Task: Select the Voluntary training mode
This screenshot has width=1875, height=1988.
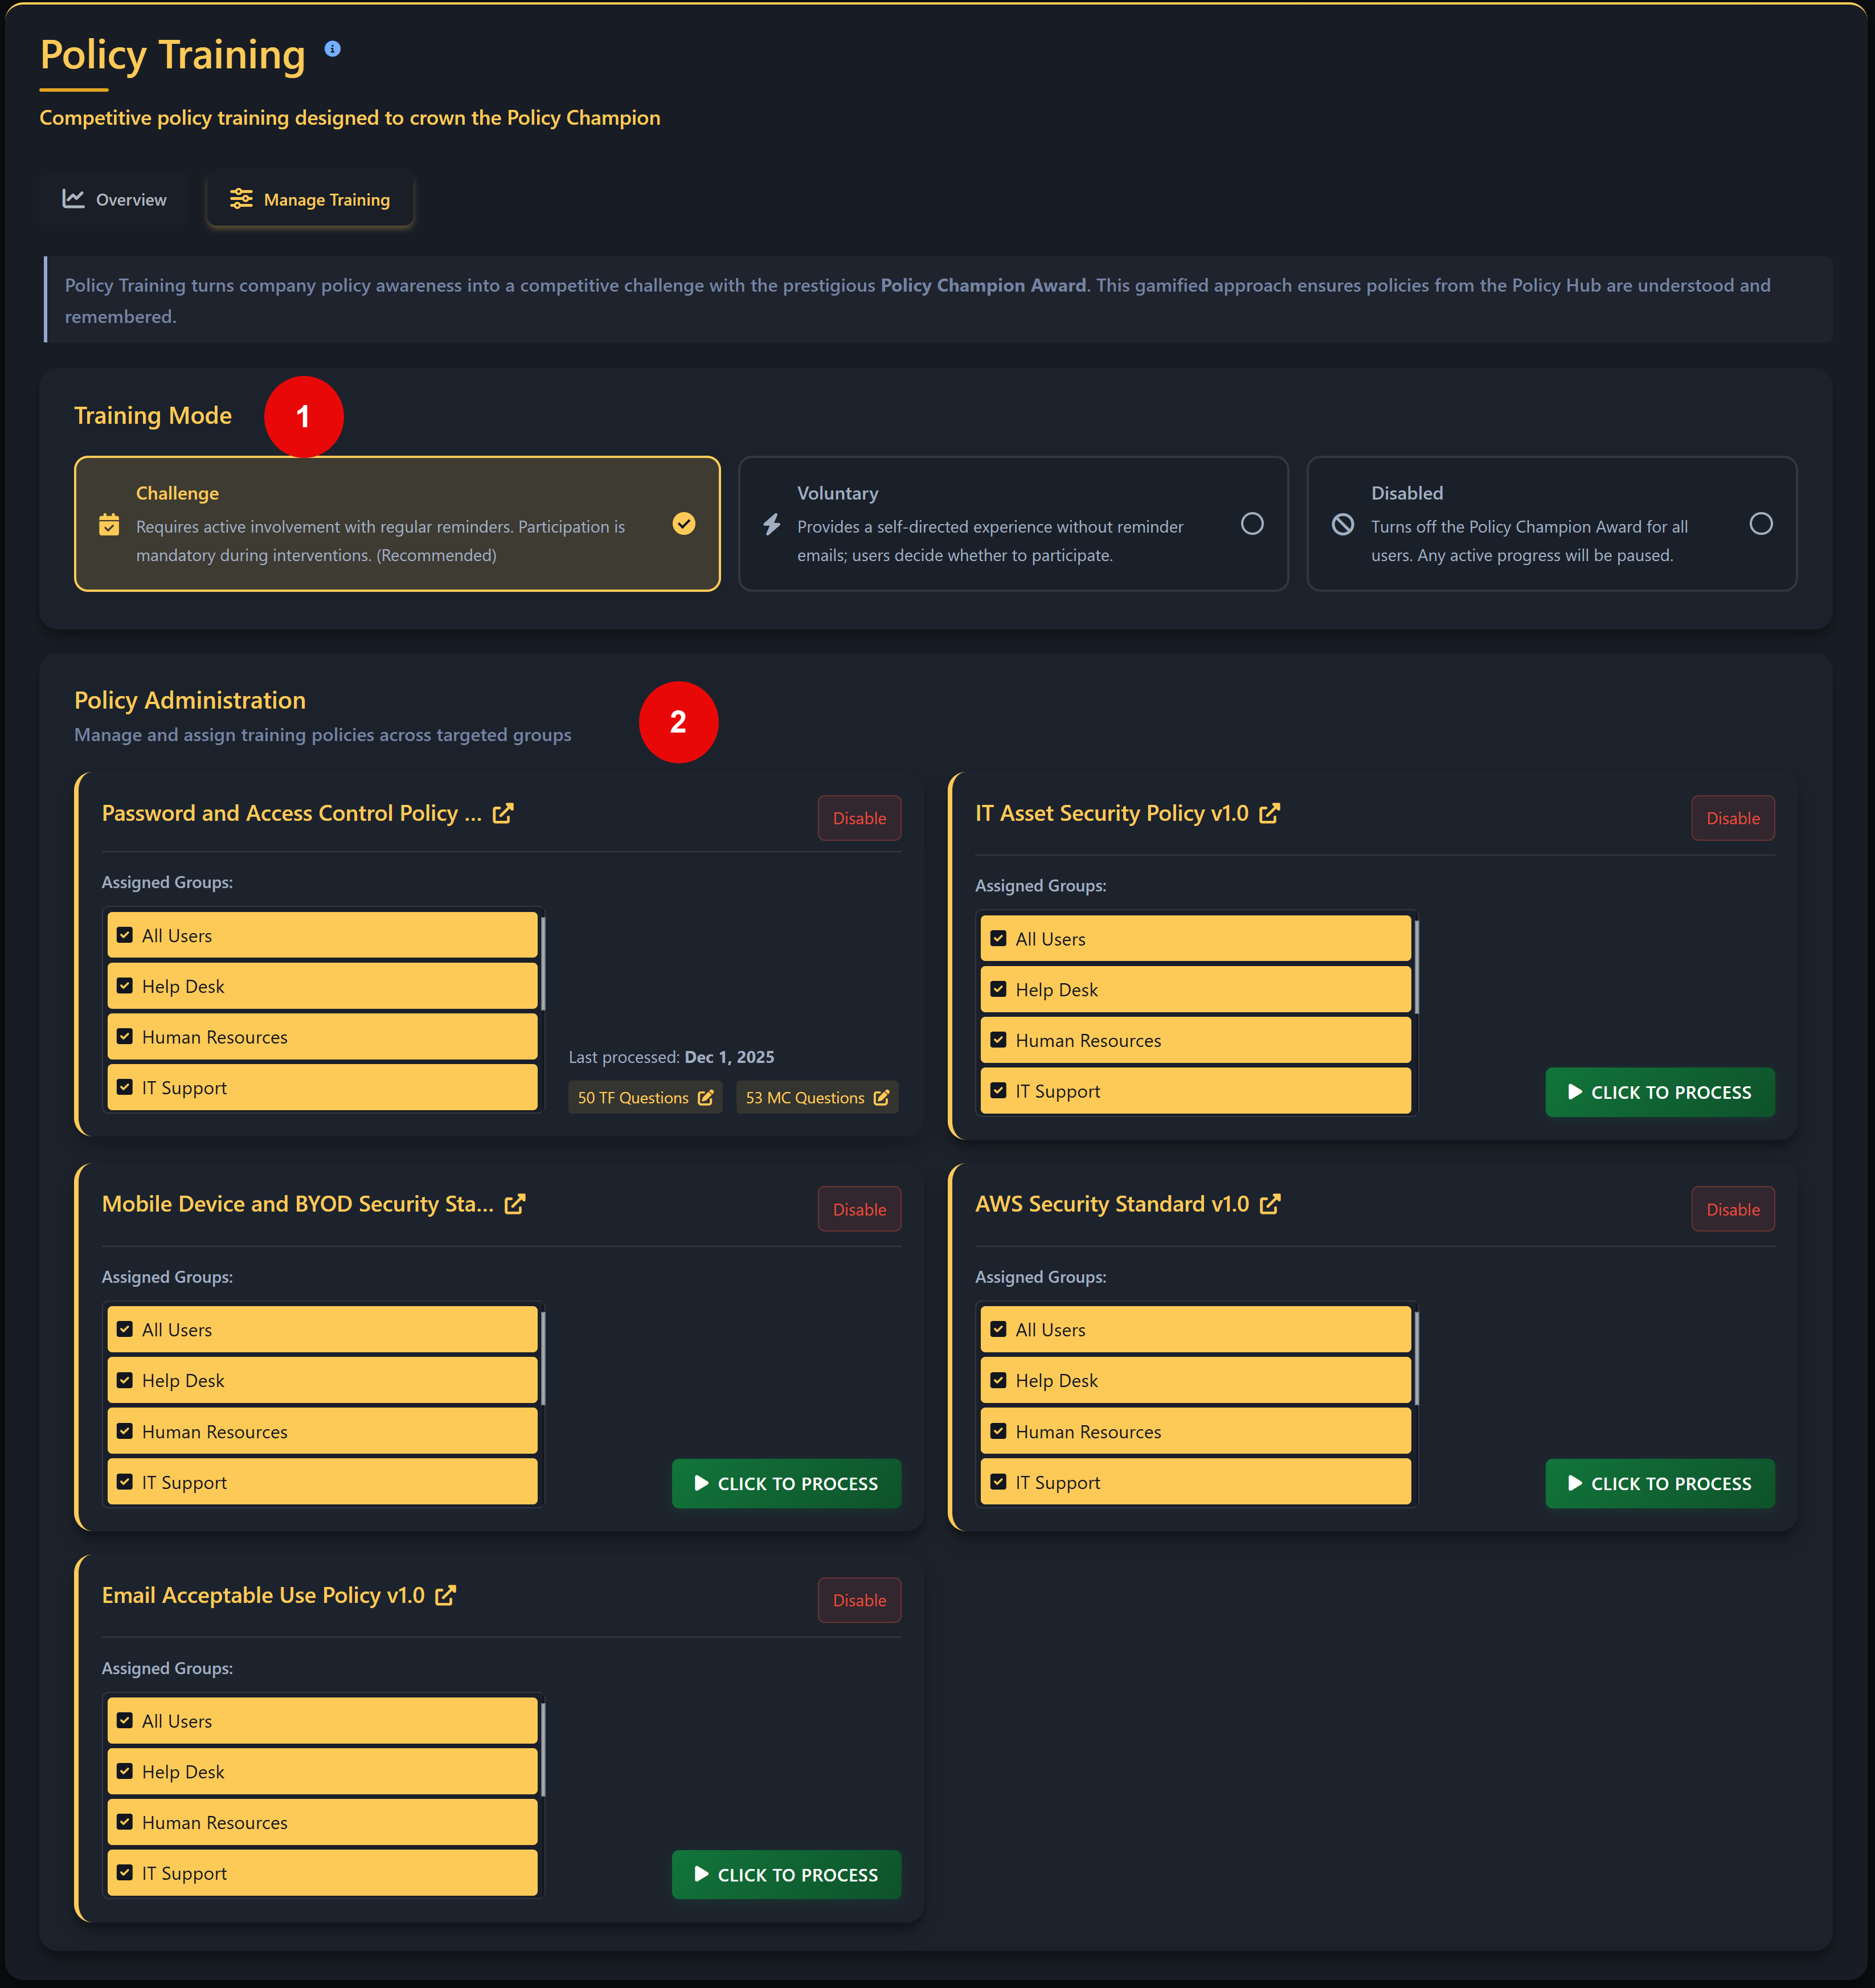Action: coord(1253,524)
